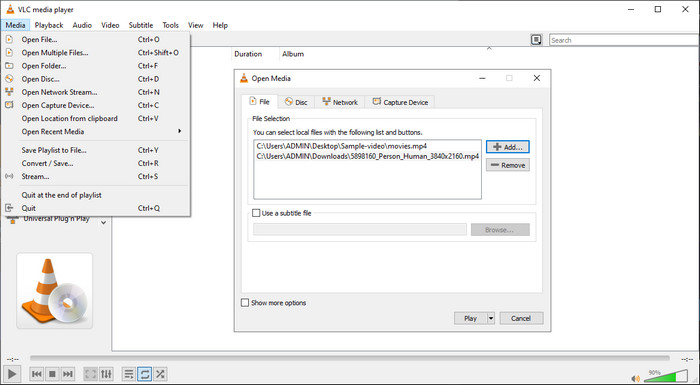This screenshot has width=700, height=385.
Task: Maximize the VLC media player window
Action: coord(658,9)
